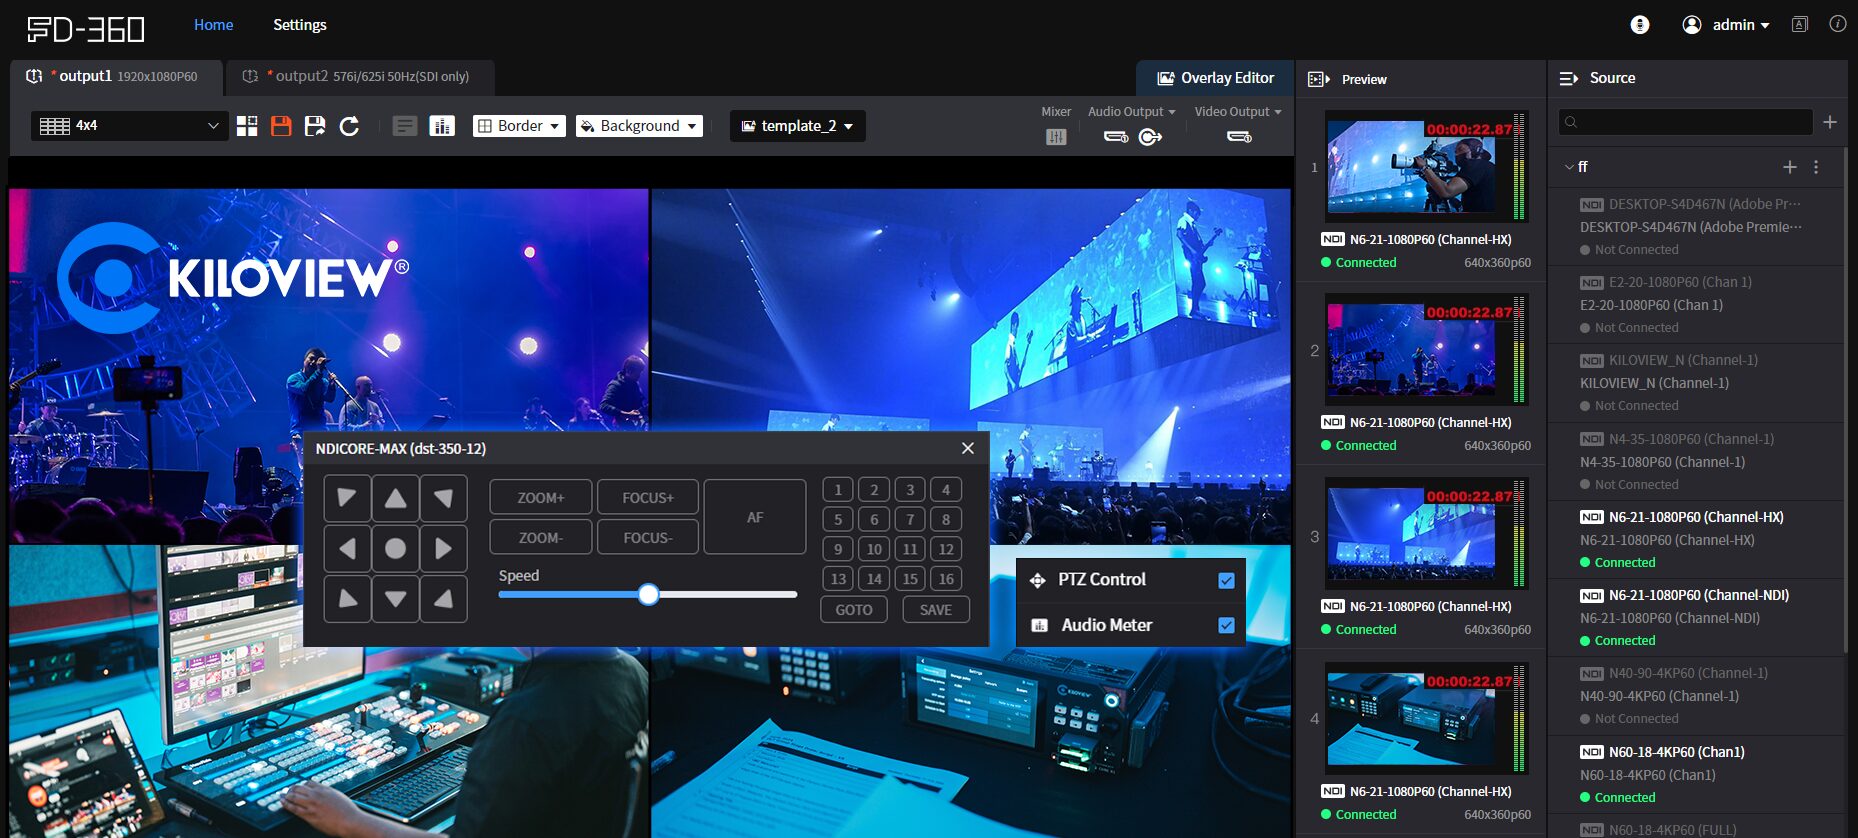Open the Background dropdown
The image size is (1858, 838).
[639, 126]
